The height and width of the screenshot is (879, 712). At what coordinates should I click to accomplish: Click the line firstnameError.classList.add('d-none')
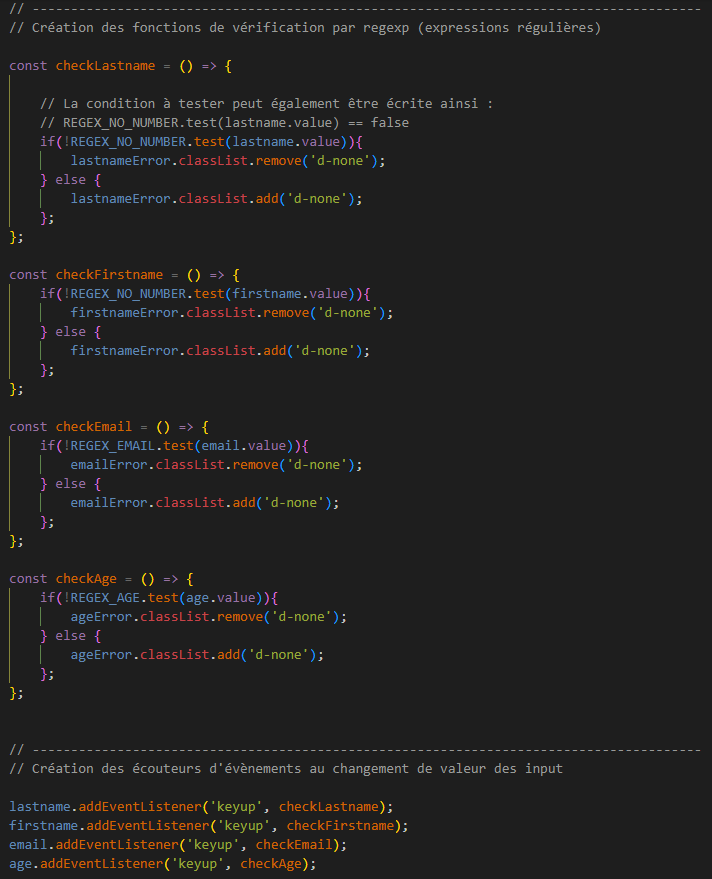(220, 351)
